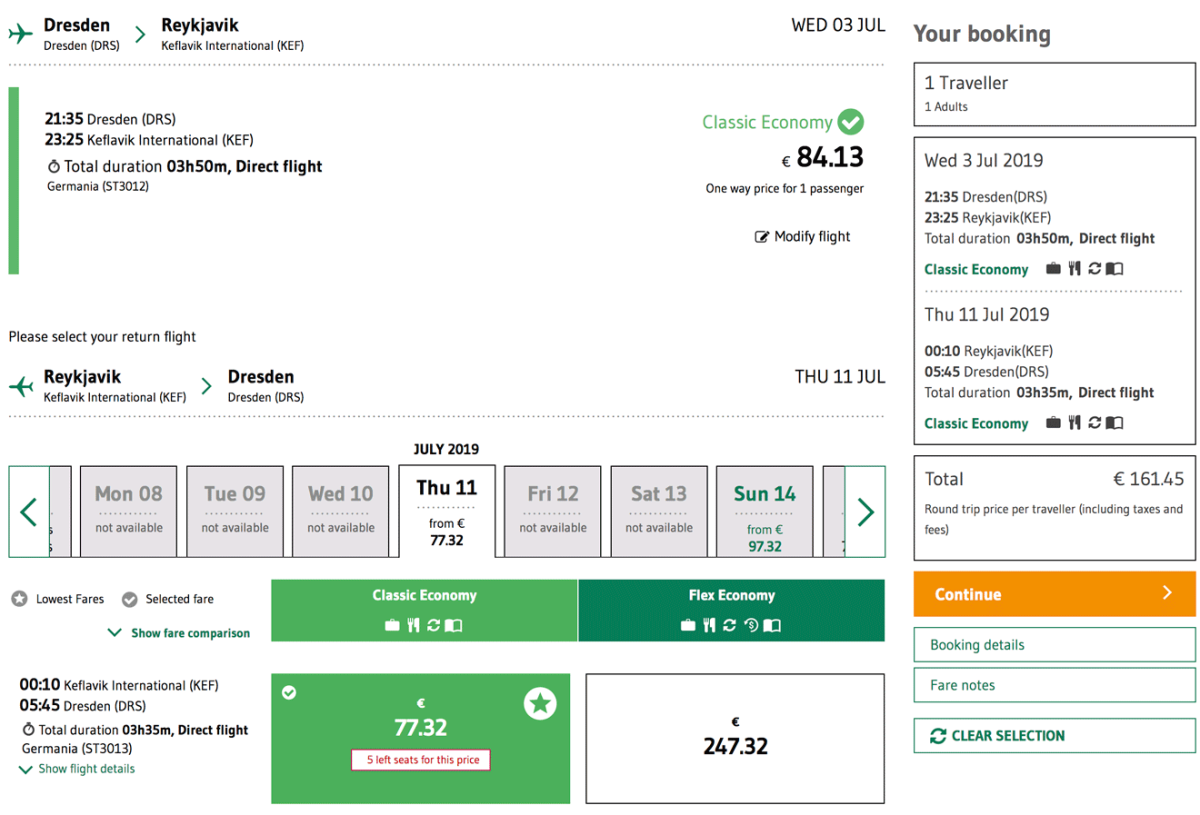Choose Sun 14 date tab

click(x=765, y=512)
